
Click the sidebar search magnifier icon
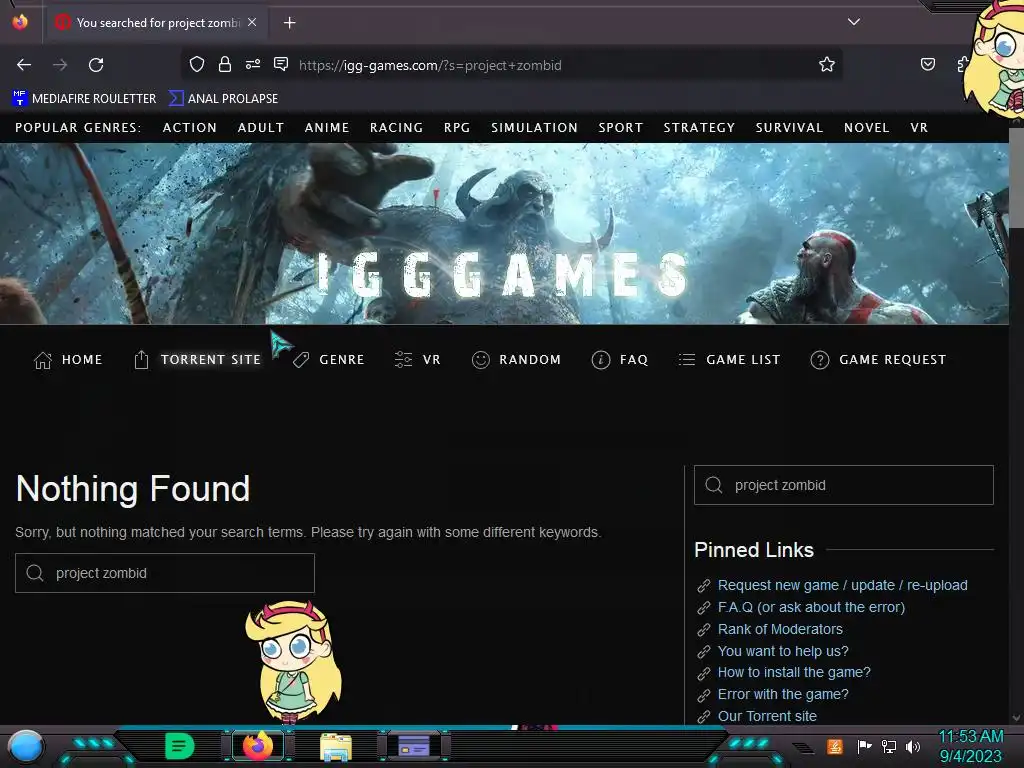714,485
